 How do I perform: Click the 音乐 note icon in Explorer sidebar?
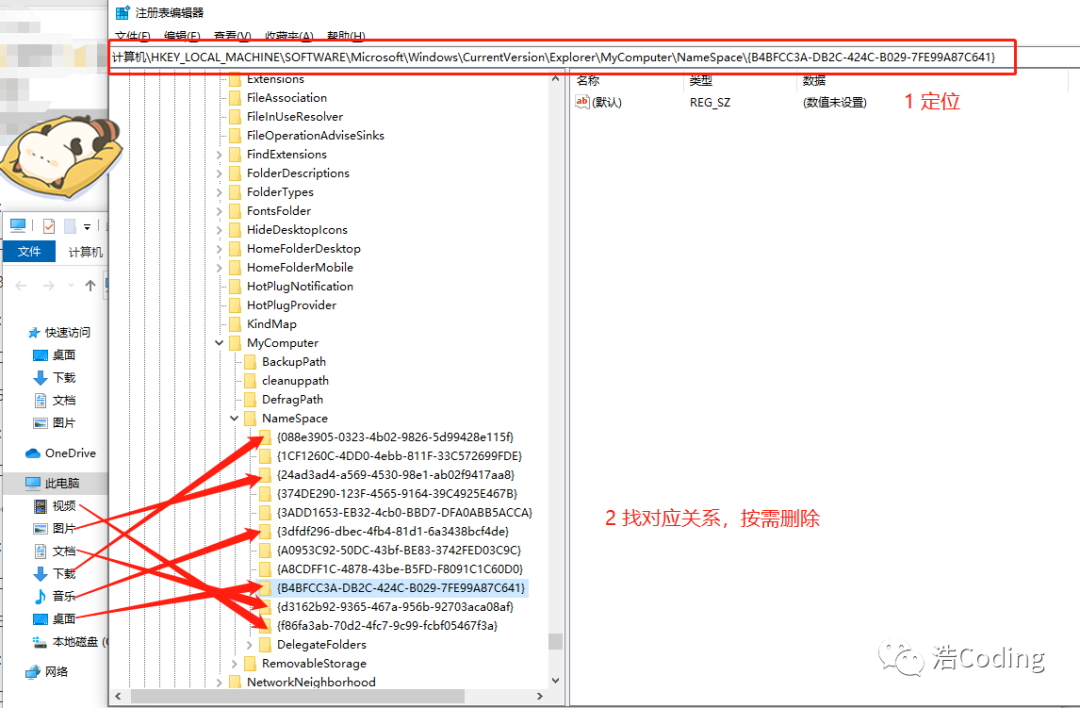[41, 596]
